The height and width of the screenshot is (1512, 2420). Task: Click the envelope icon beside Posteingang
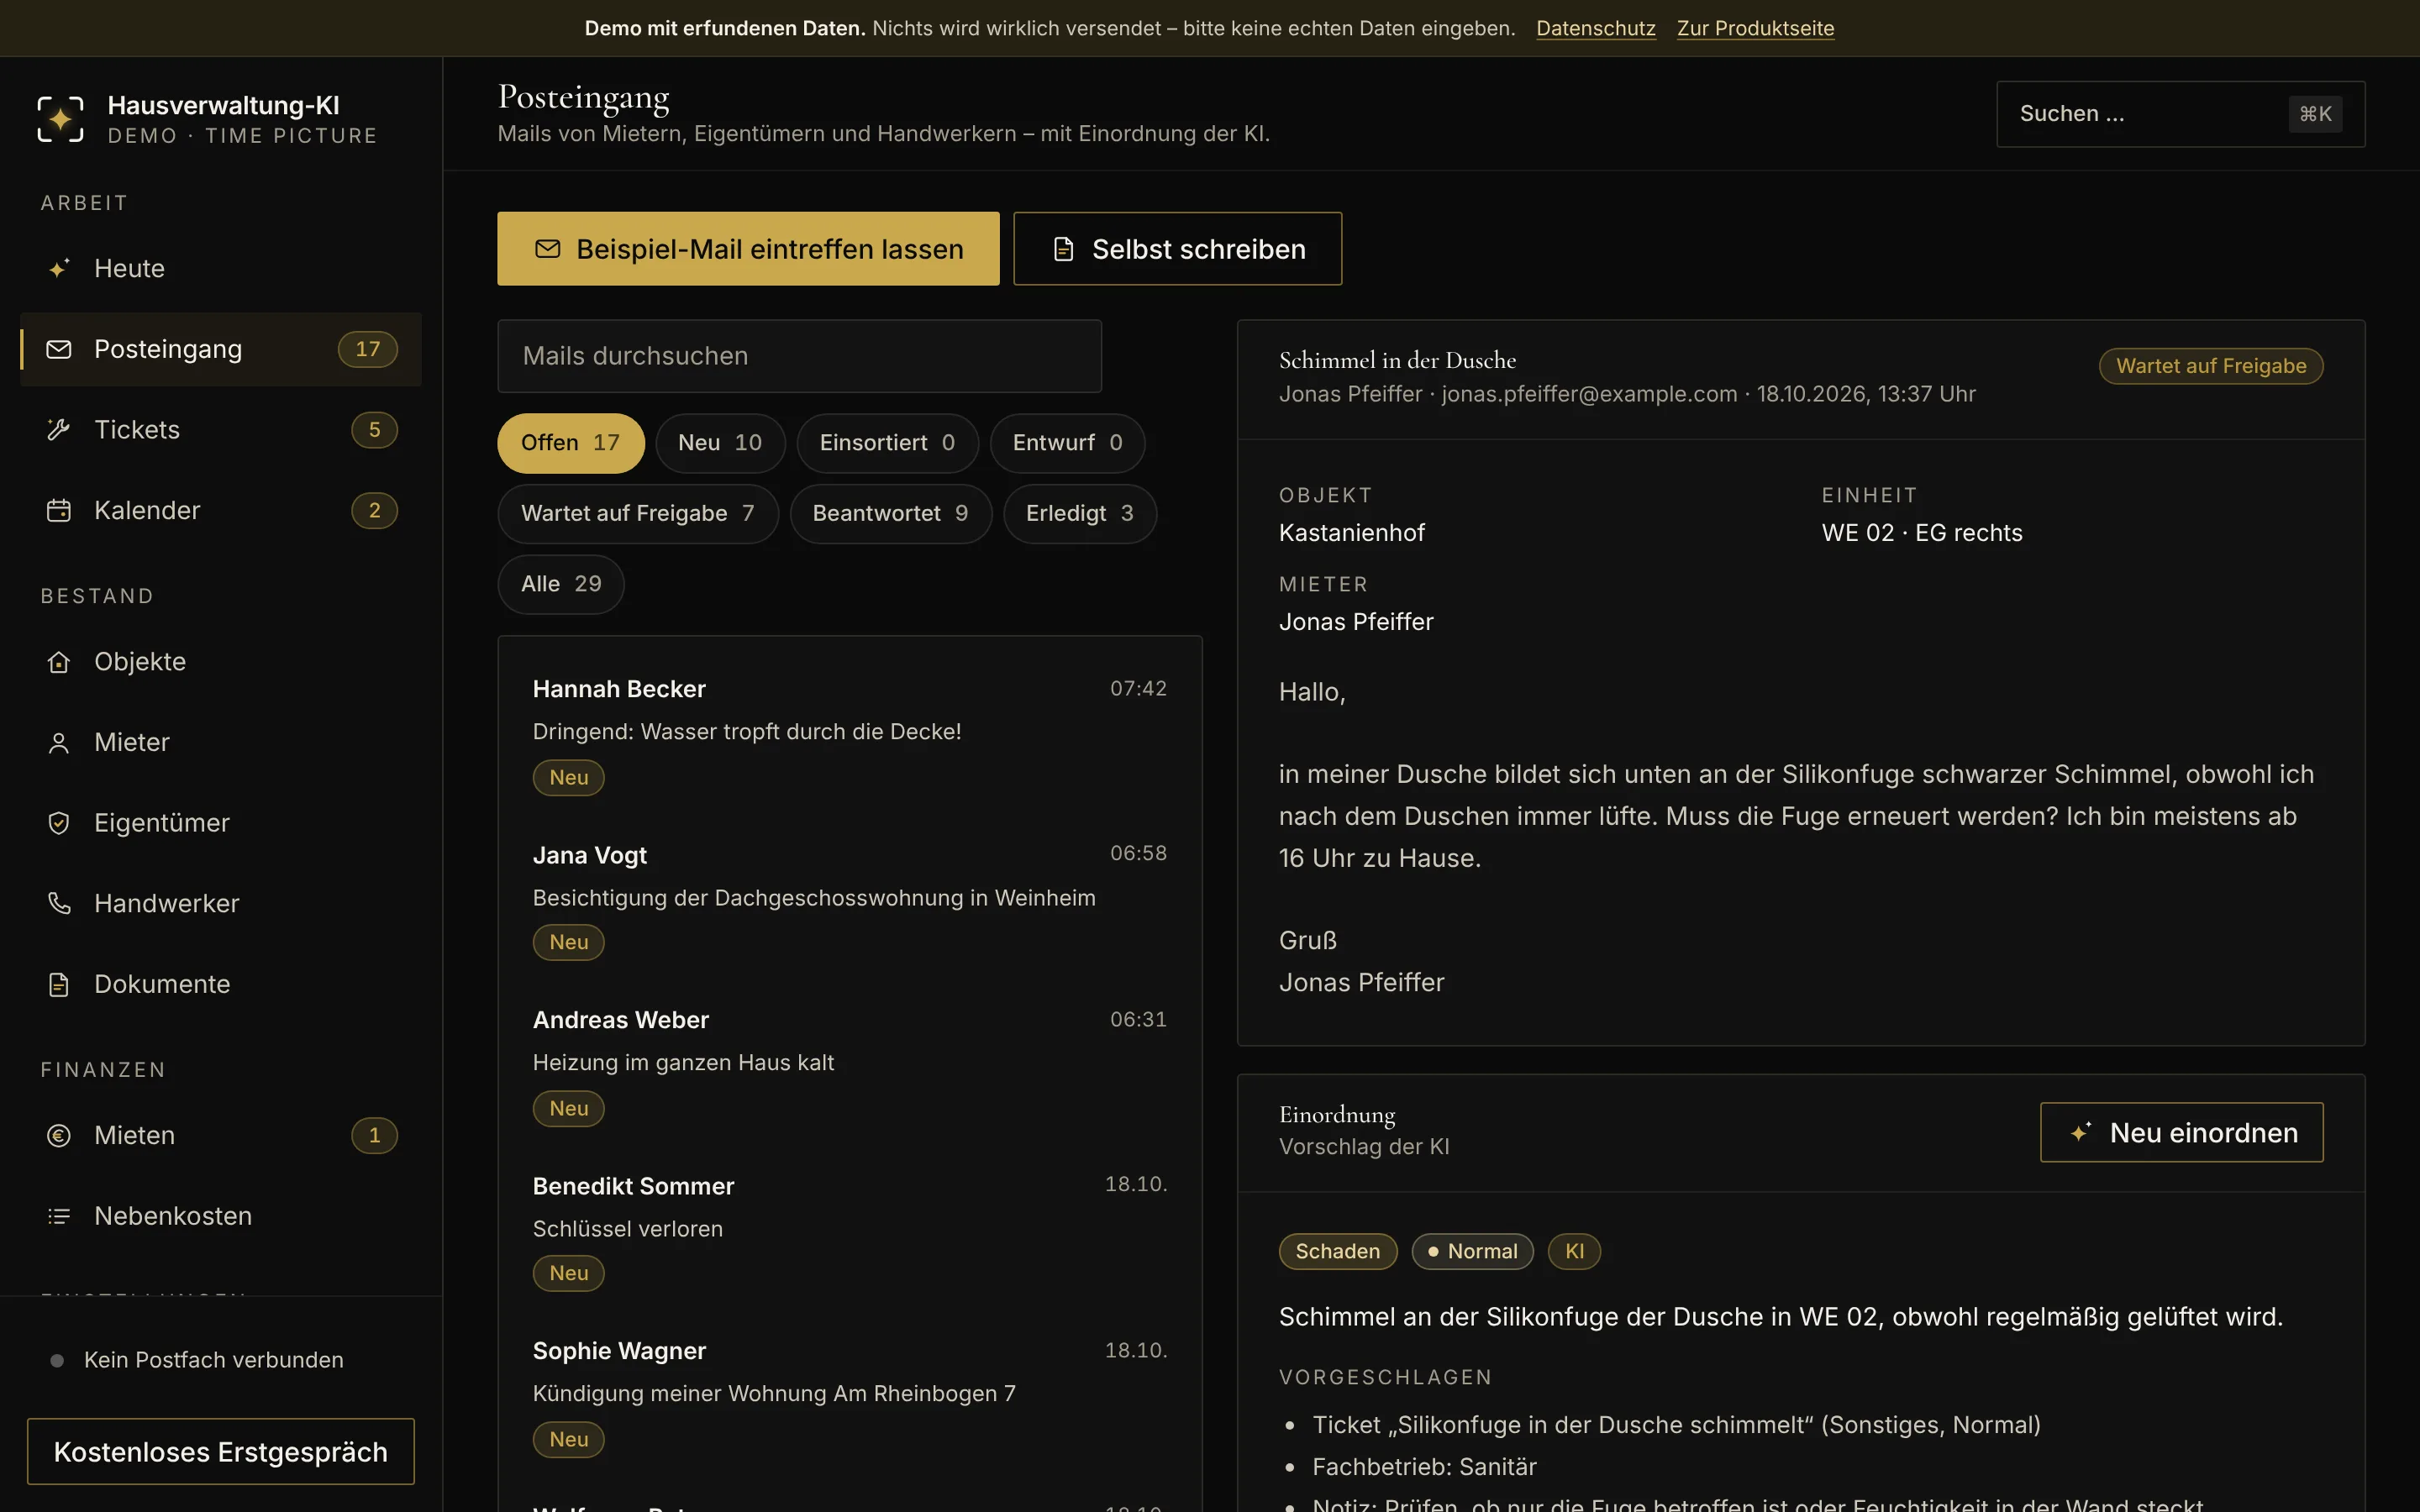59,349
